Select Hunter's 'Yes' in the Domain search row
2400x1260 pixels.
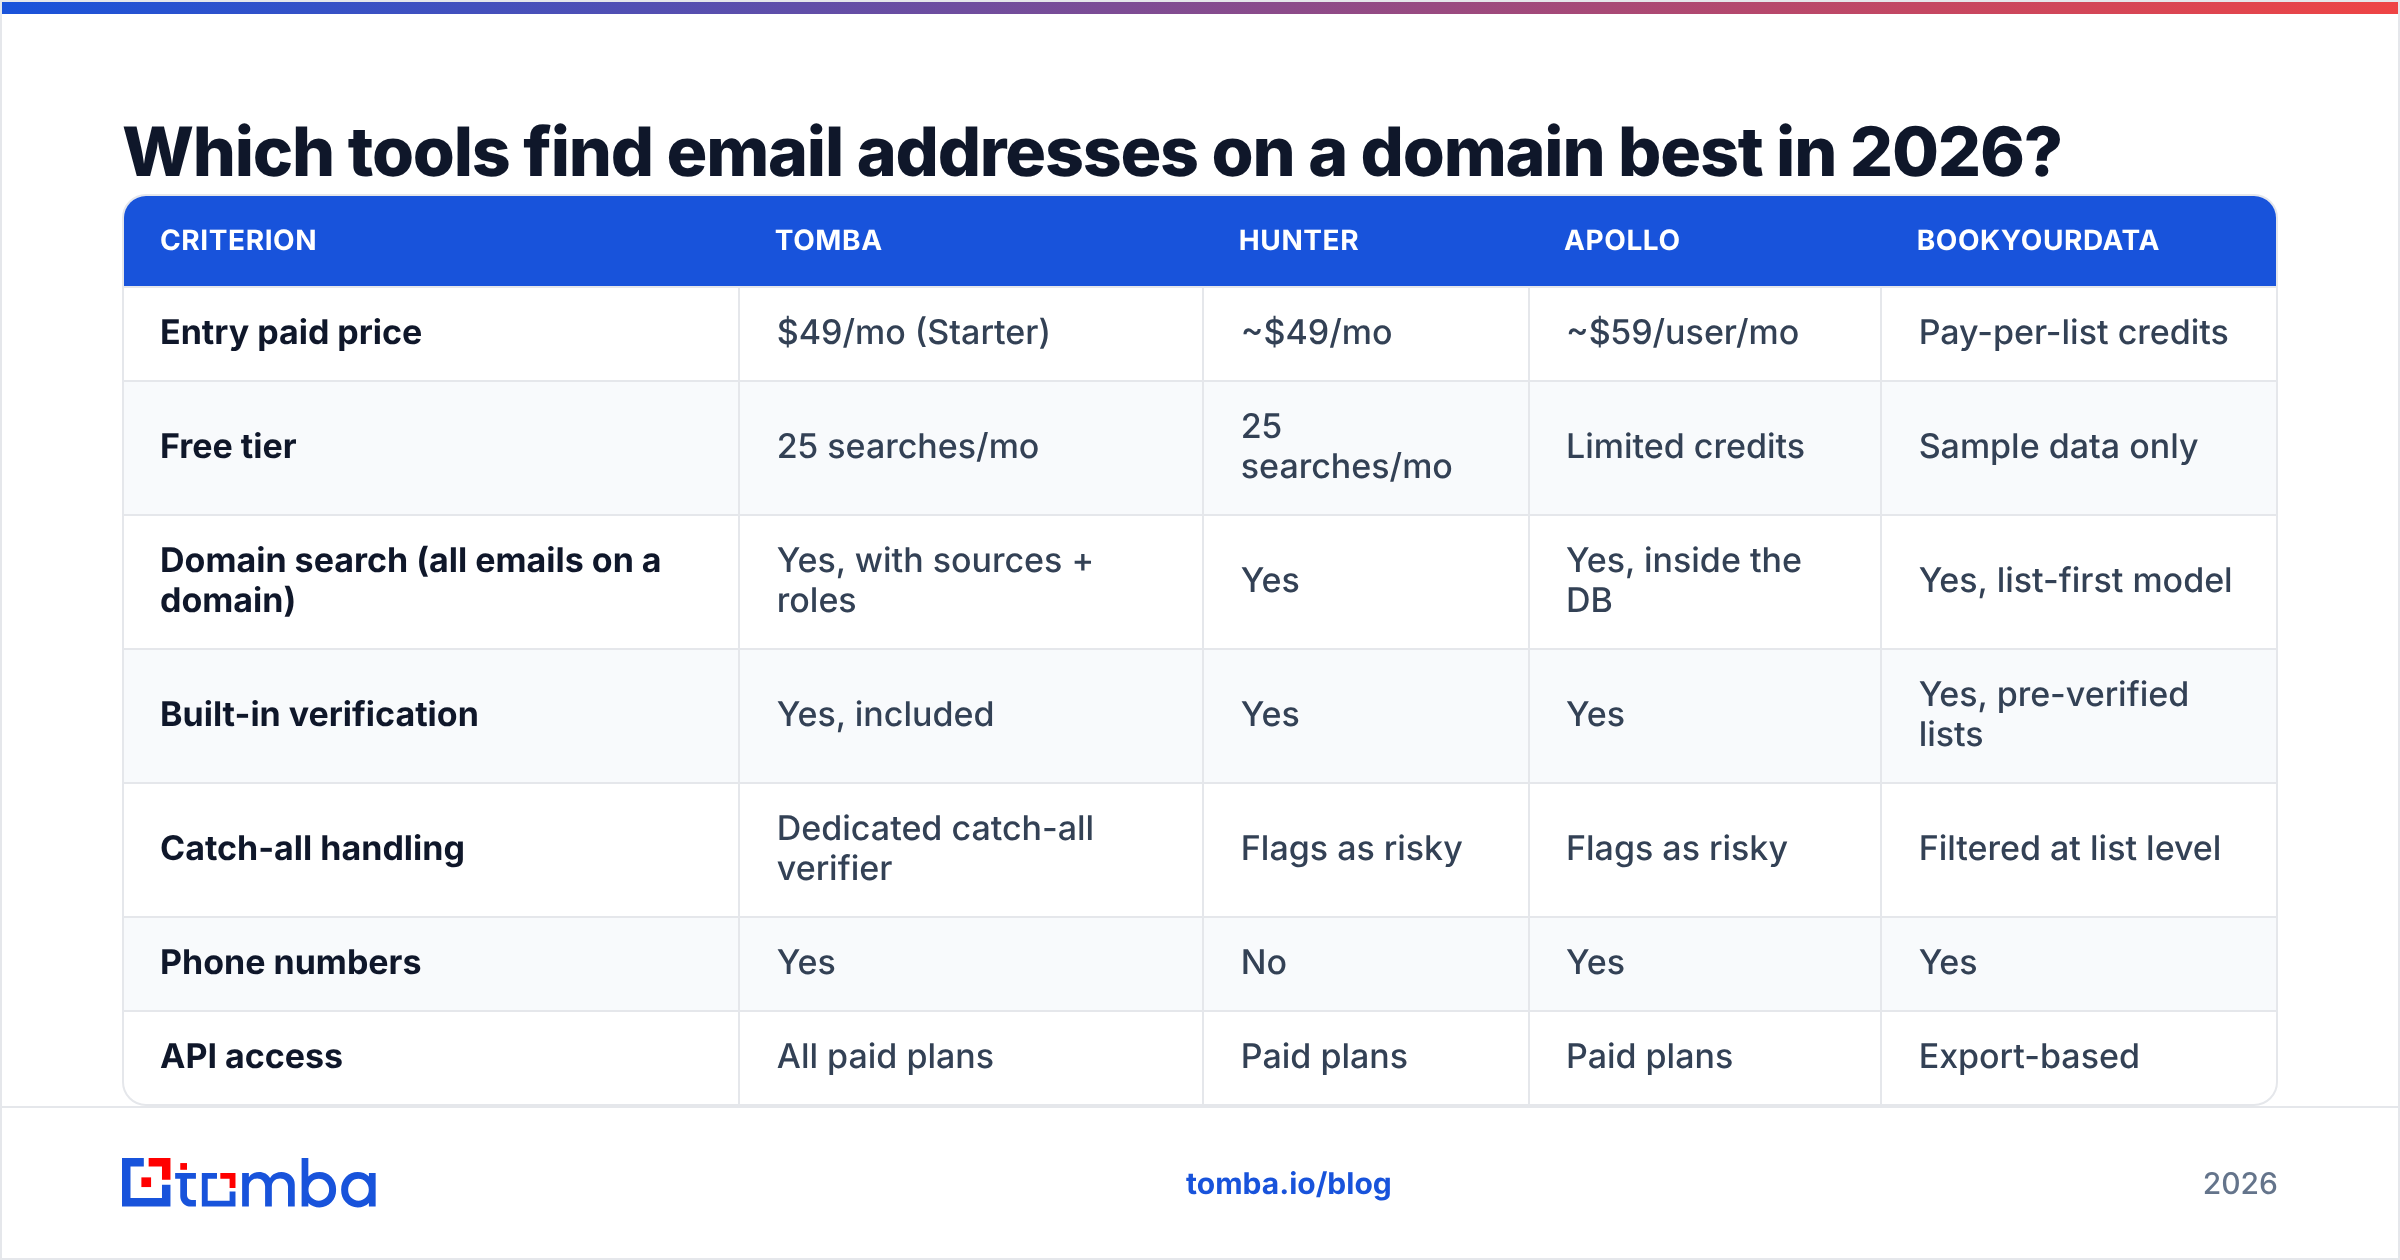coord(1270,580)
